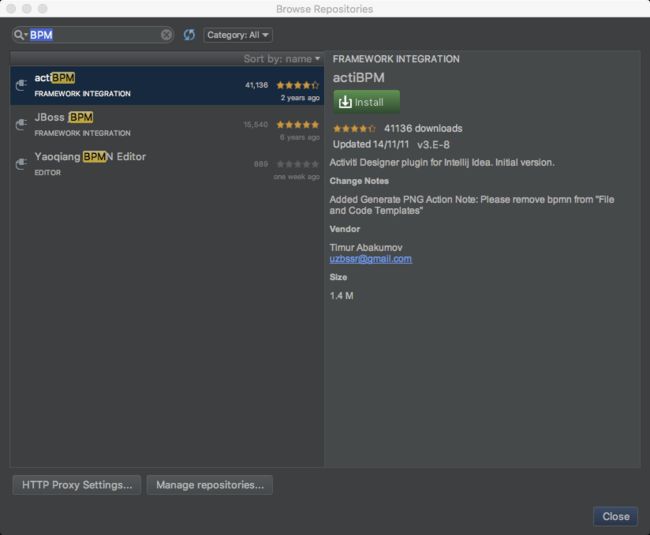This screenshot has width=650, height=535.
Task: Open the Sort by: name dropdown
Action: tap(282, 59)
